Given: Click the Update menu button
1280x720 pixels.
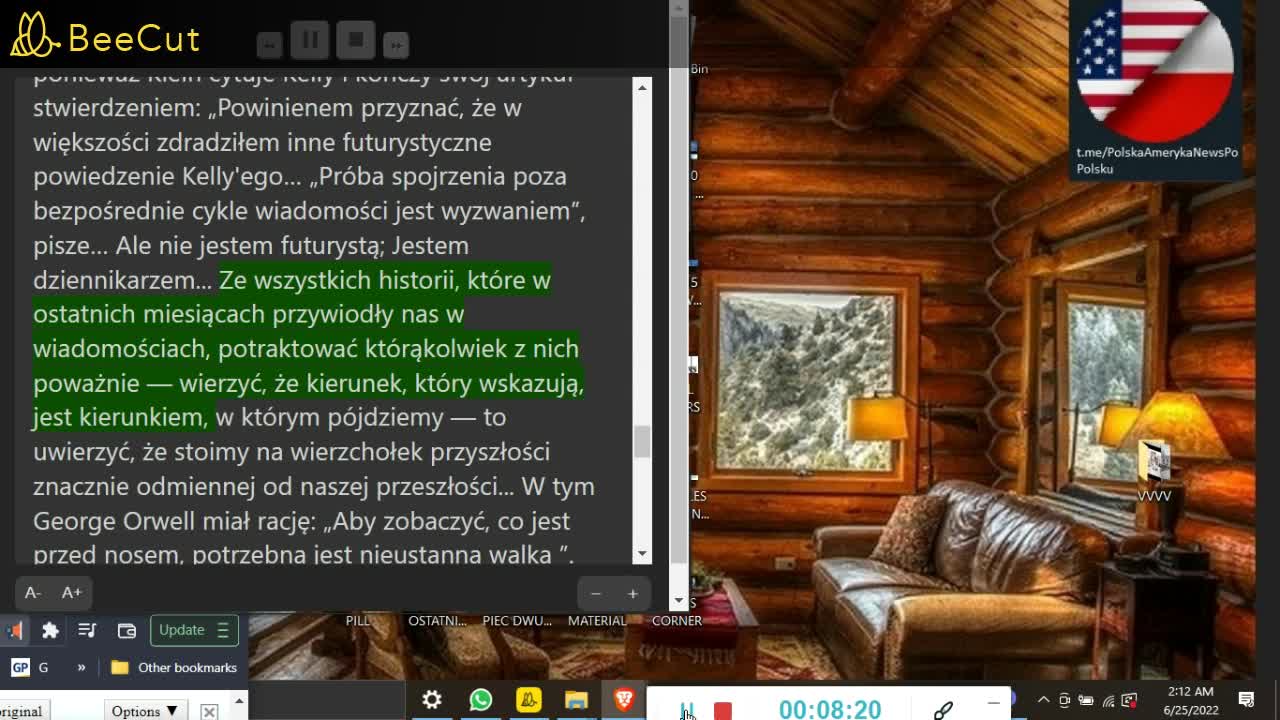Looking at the screenshot, I should click(x=194, y=630).
